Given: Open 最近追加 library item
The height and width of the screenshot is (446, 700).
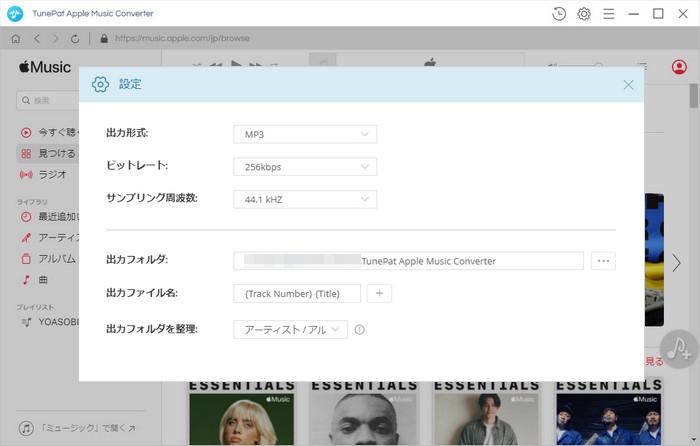Looking at the screenshot, I should click(x=49, y=217).
